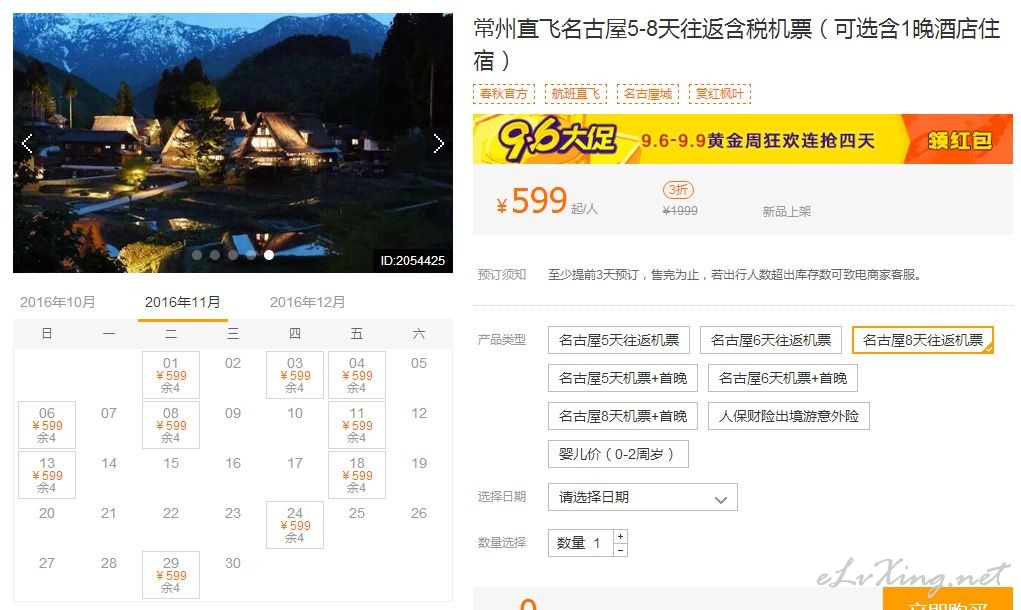Open the 请选择日期 date dropdown

(x=643, y=497)
